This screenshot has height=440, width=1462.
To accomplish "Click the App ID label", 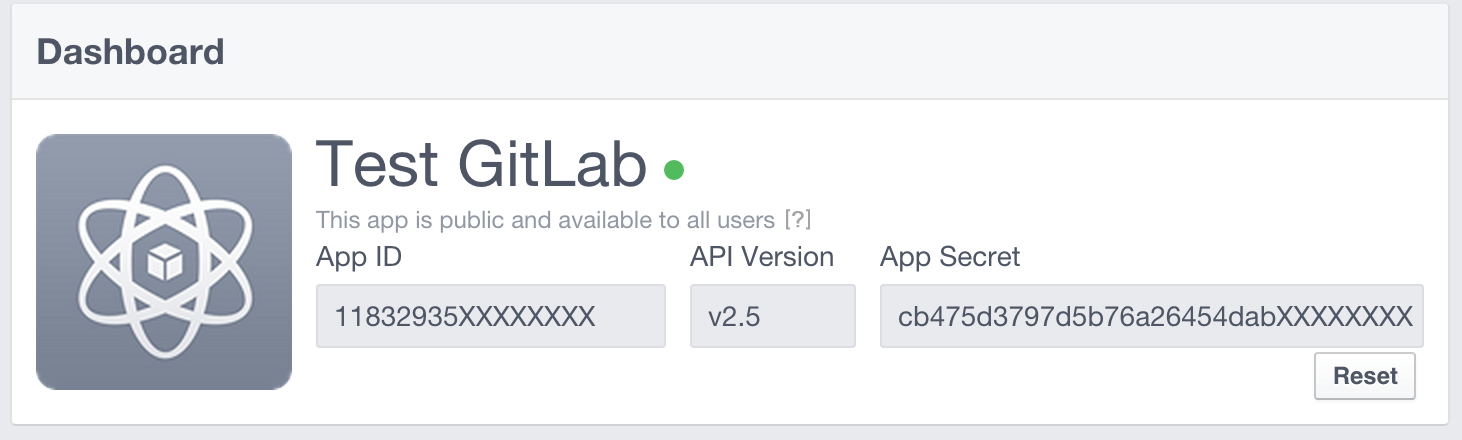I will click(359, 257).
